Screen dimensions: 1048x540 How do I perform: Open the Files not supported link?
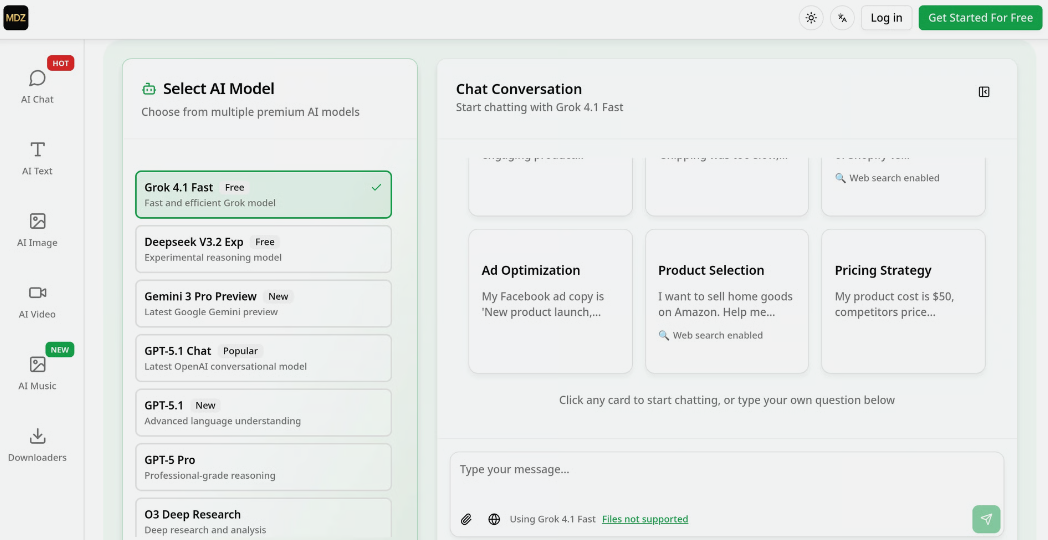click(645, 519)
